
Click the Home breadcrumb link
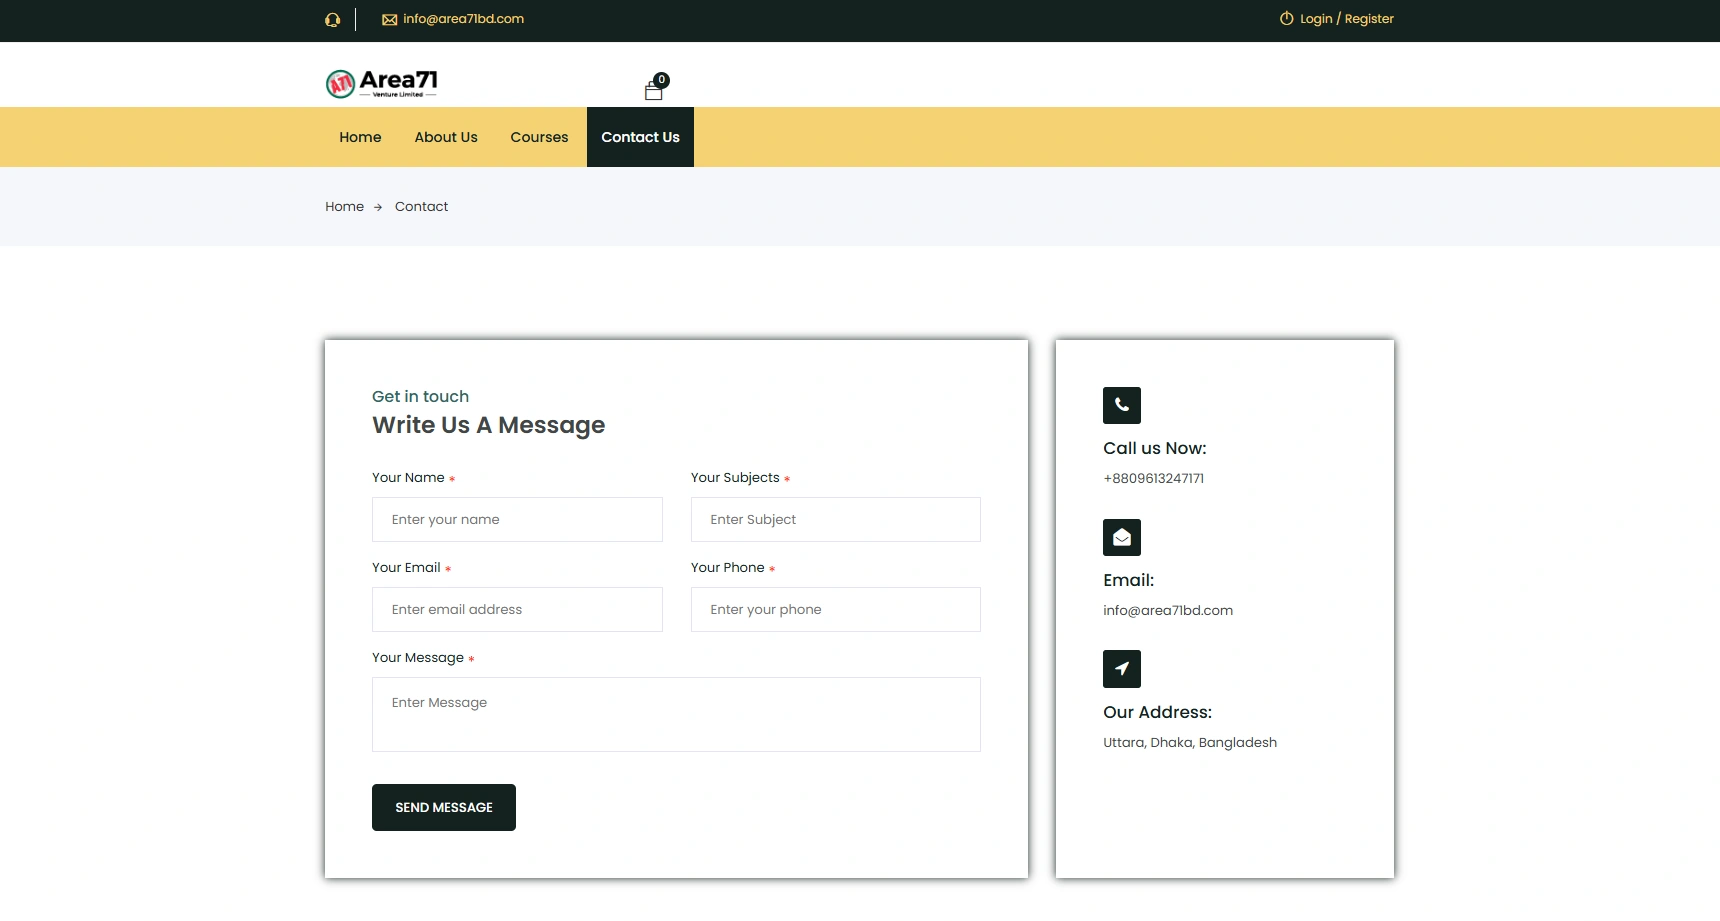tap(344, 207)
